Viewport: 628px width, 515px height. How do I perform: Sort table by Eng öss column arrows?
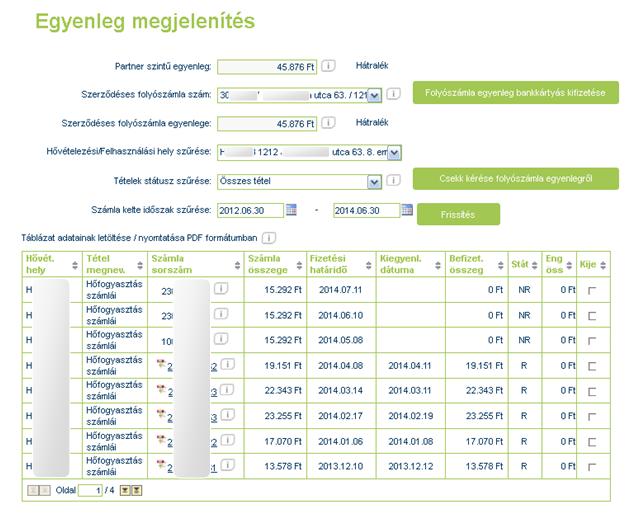tap(569, 265)
